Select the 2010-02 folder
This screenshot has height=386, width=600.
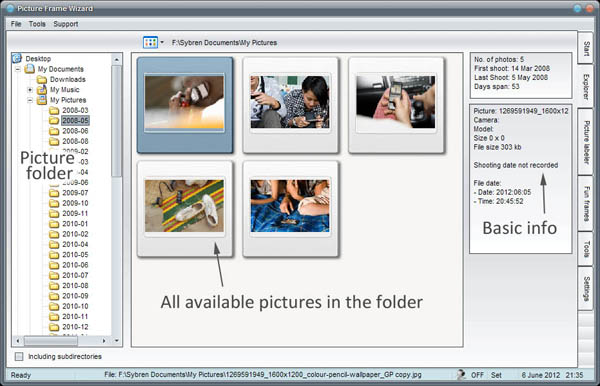click(x=75, y=234)
